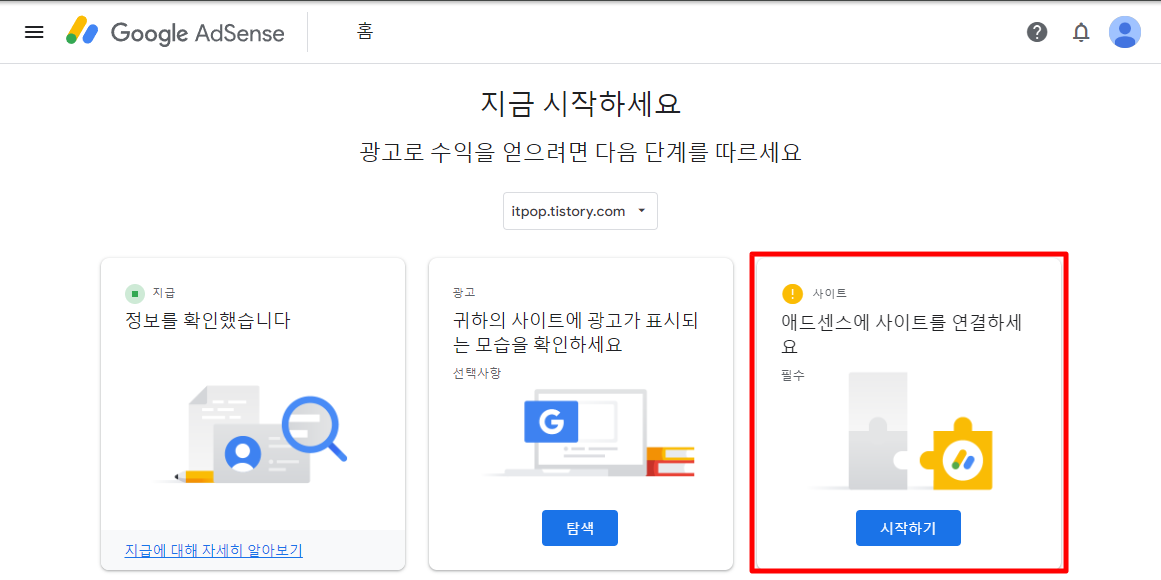
Task: Click the 지금 시작하세요 heading
Action: coord(580,104)
